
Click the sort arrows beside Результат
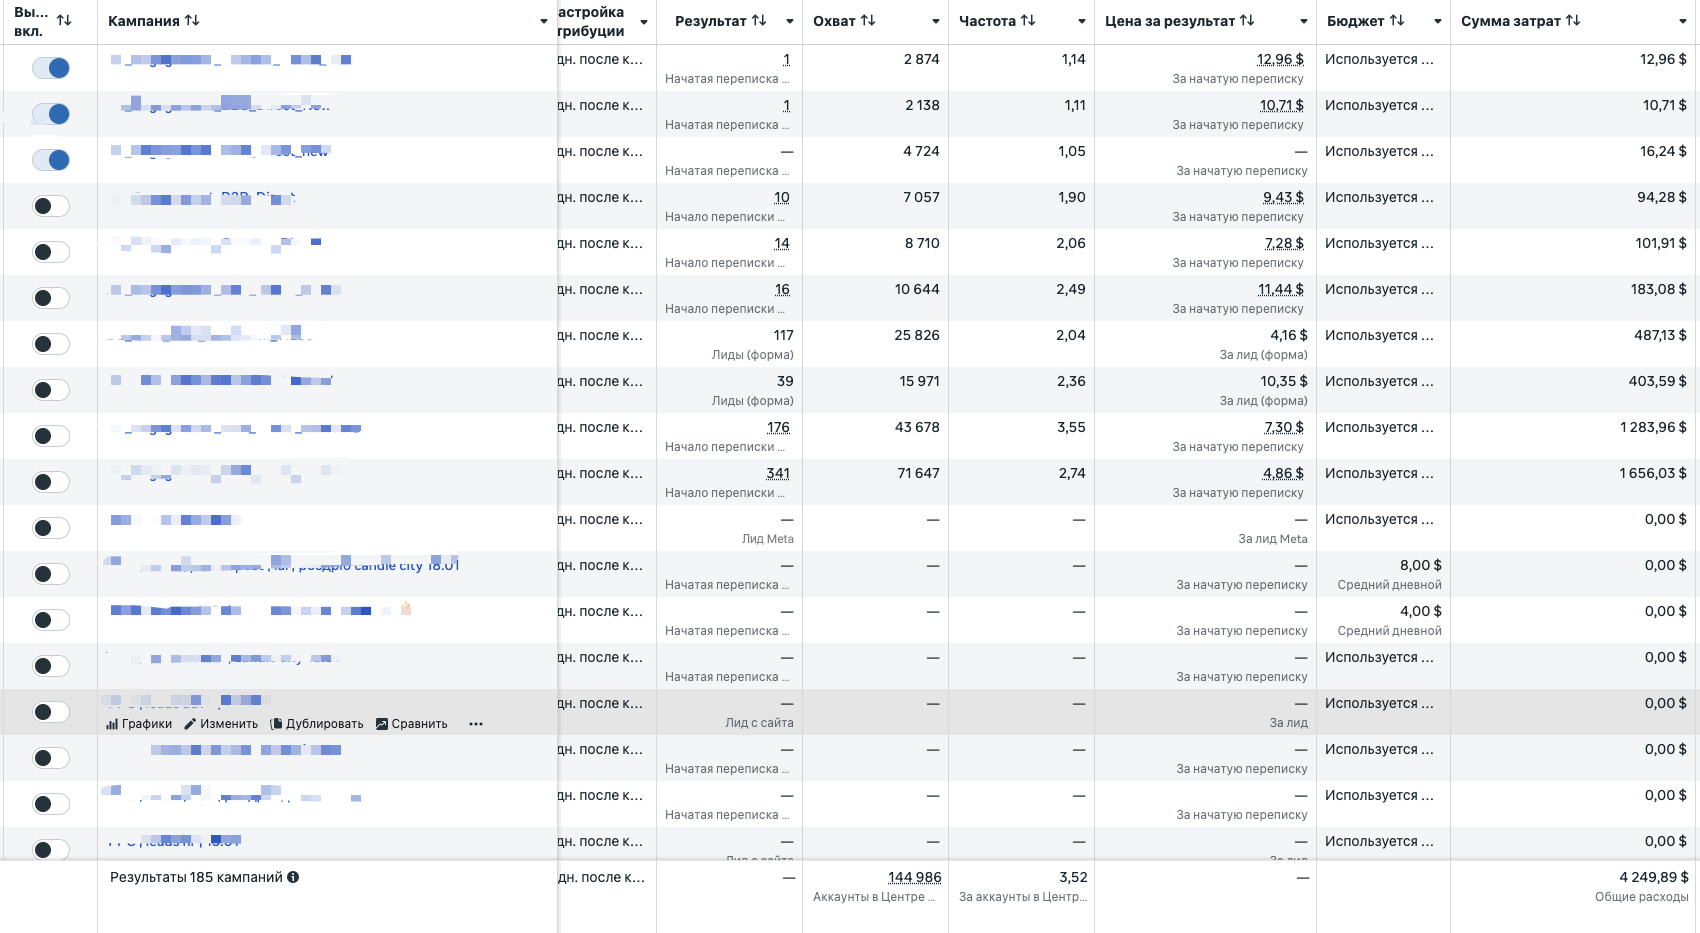click(x=759, y=21)
